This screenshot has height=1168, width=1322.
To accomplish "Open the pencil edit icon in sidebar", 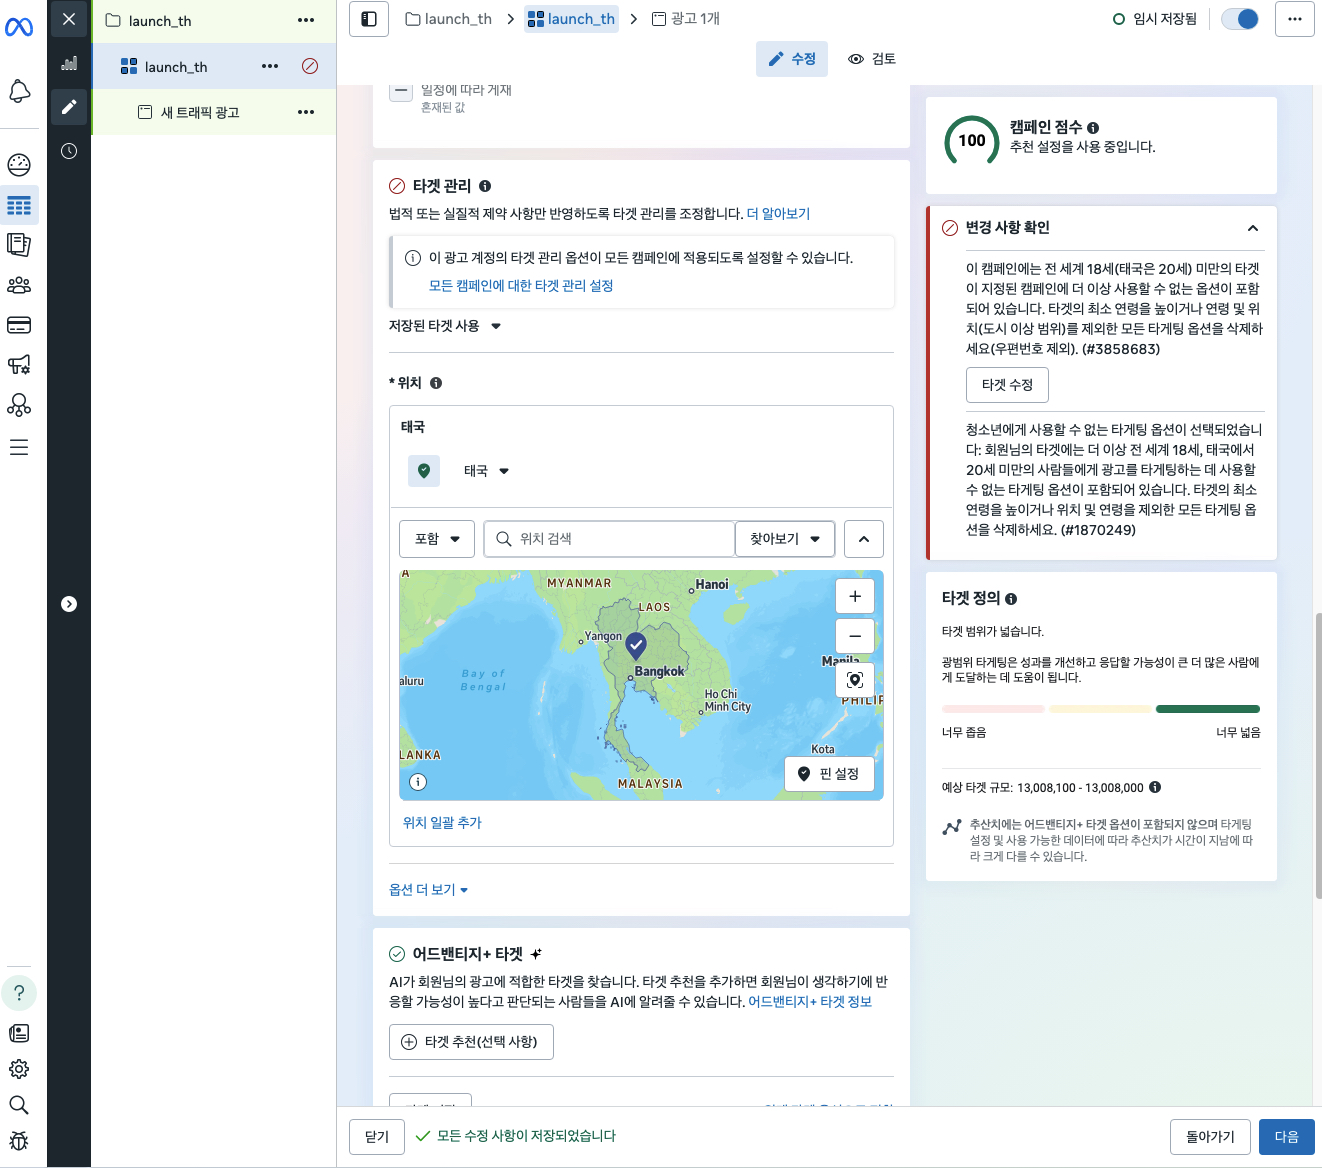I will 69,107.
